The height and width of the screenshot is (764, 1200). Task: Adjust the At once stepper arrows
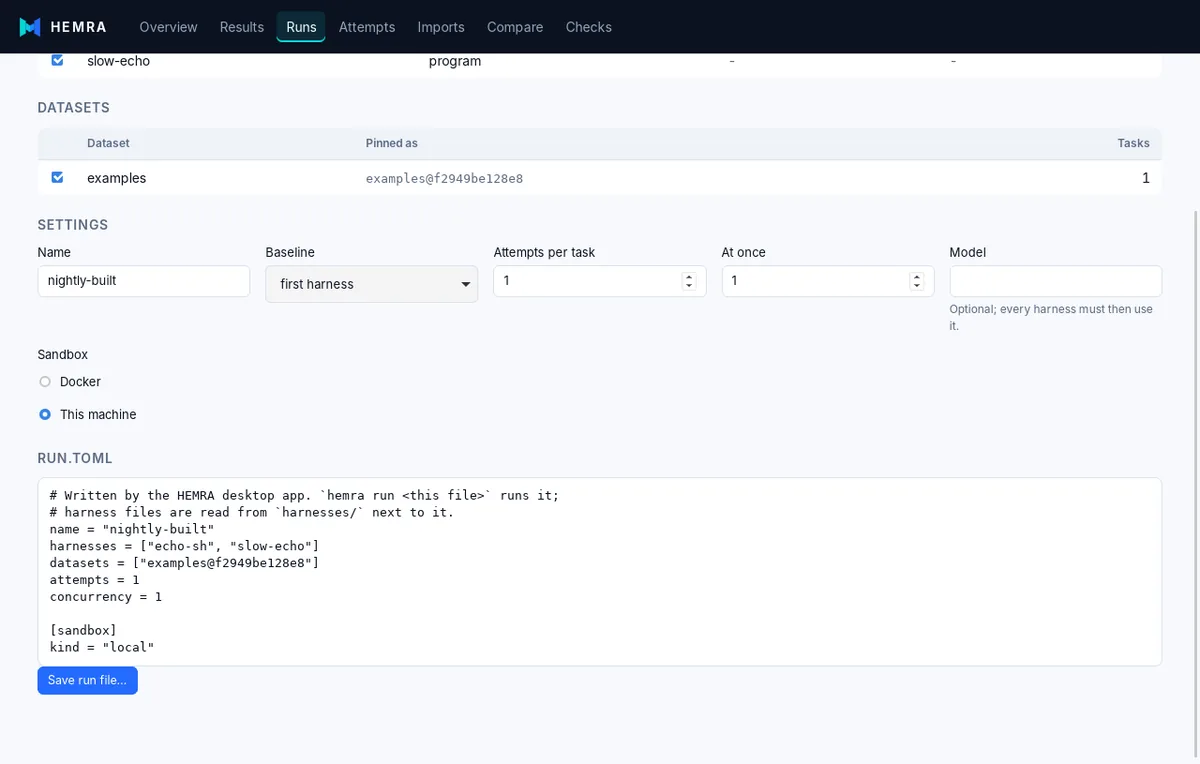(917, 281)
